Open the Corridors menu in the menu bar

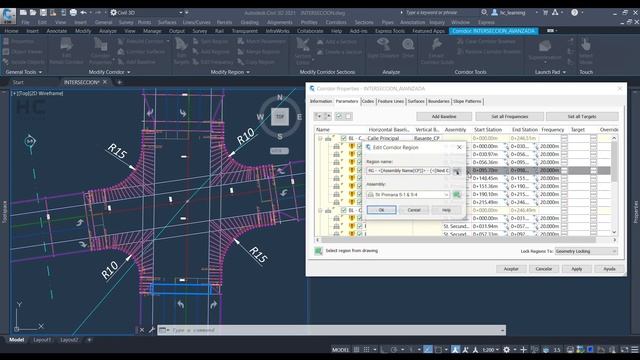[336, 22]
